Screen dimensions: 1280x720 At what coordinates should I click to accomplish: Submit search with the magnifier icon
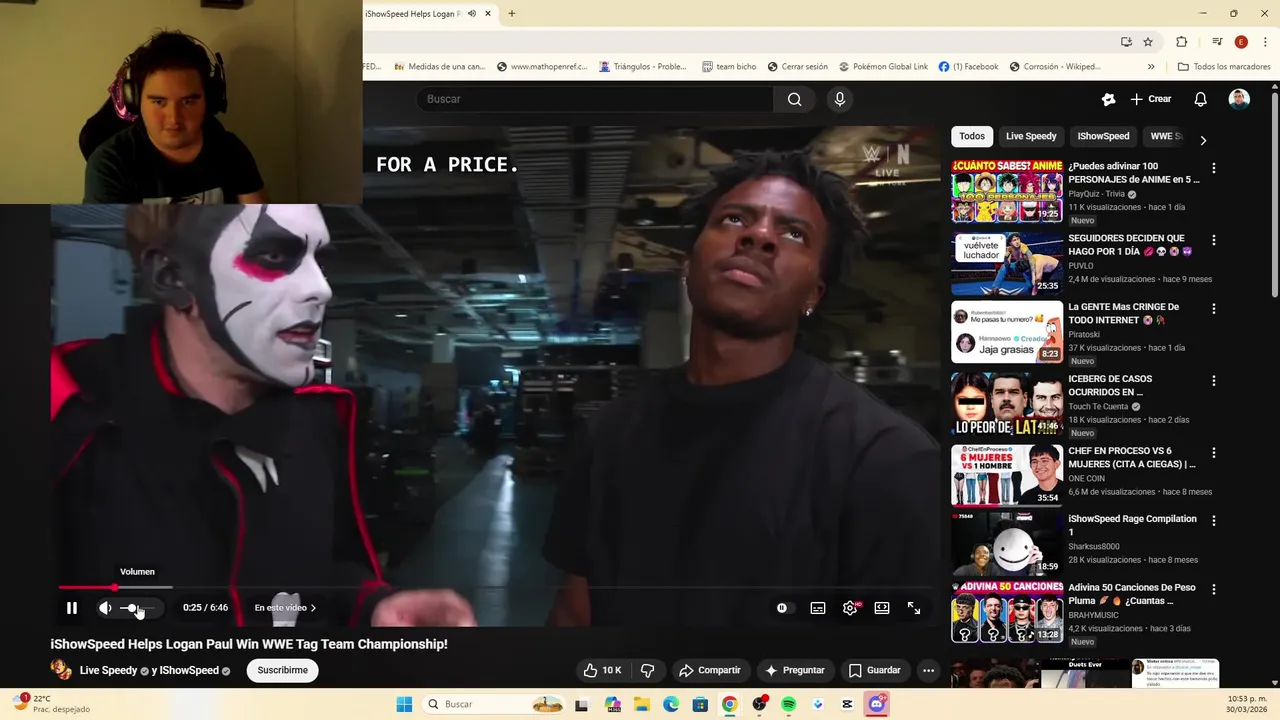(x=795, y=99)
